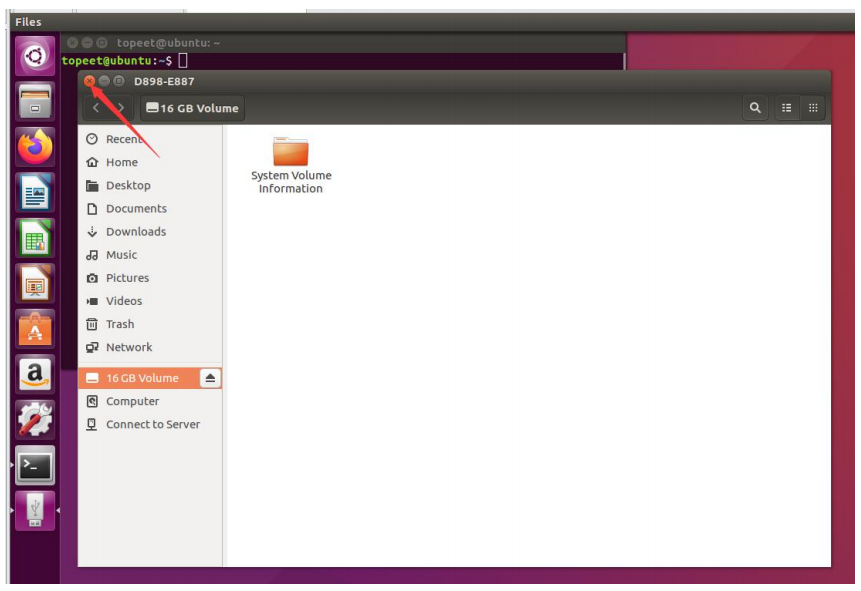Open Pictures in the sidebar
861x591 pixels.
150,277
